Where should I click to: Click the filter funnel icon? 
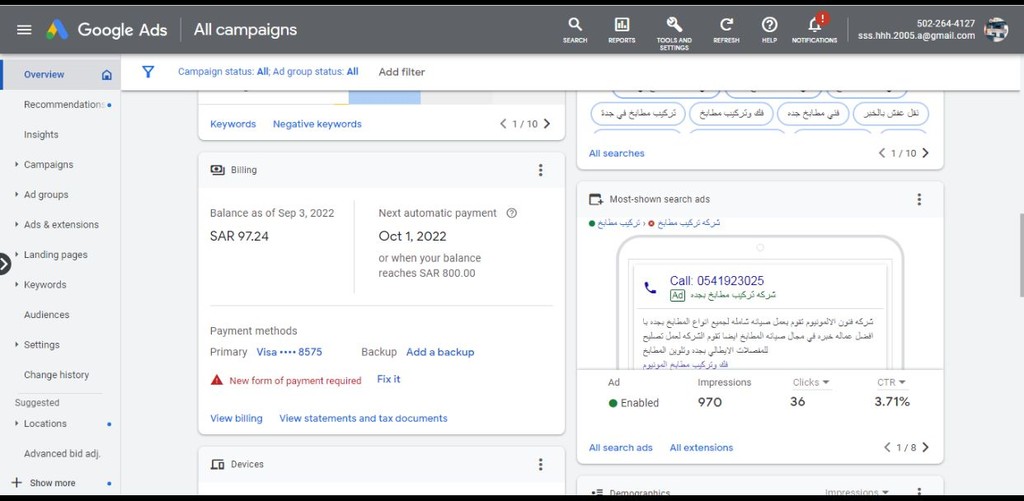pyautogui.click(x=148, y=72)
